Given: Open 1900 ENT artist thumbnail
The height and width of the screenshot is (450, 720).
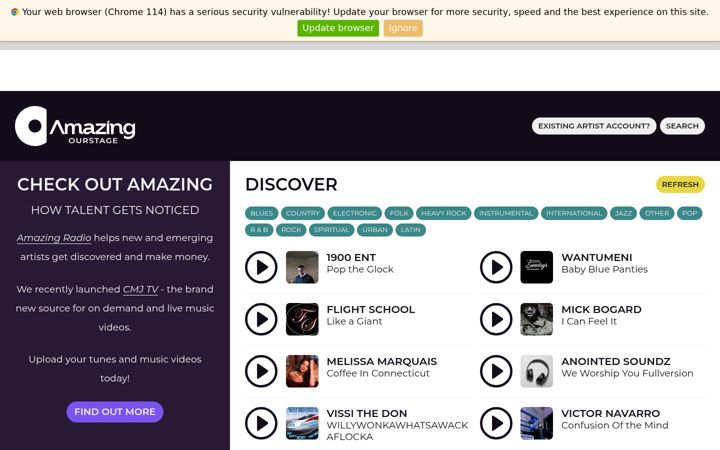Looking at the screenshot, I should pos(302,267).
